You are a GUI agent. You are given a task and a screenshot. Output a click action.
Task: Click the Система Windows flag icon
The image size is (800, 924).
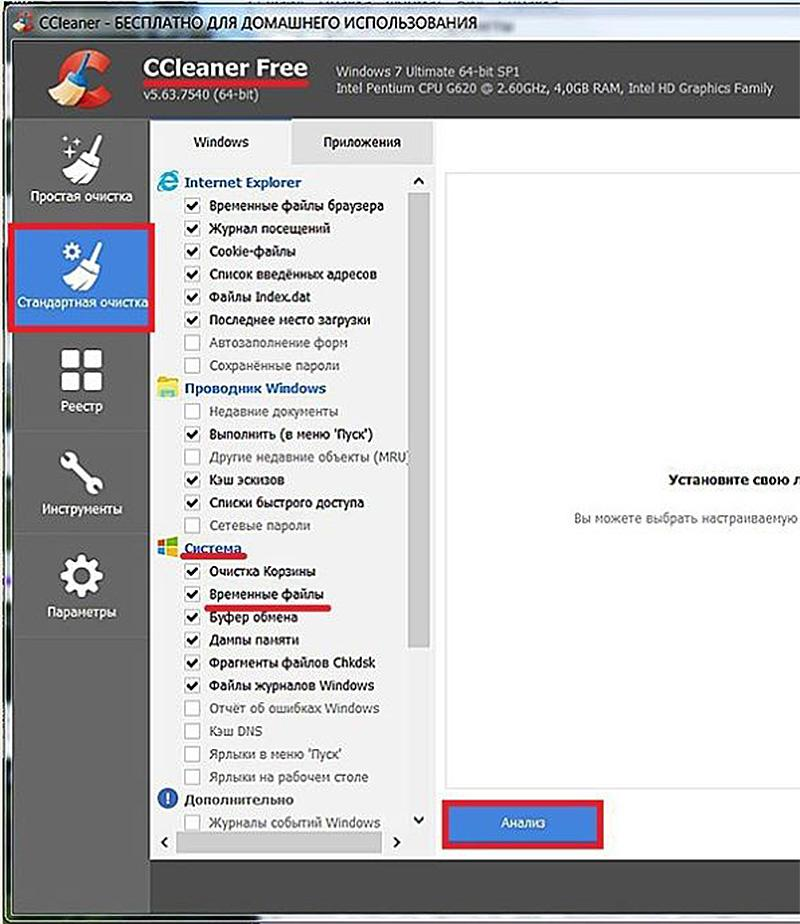pyautogui.click(x=168, y=547)
